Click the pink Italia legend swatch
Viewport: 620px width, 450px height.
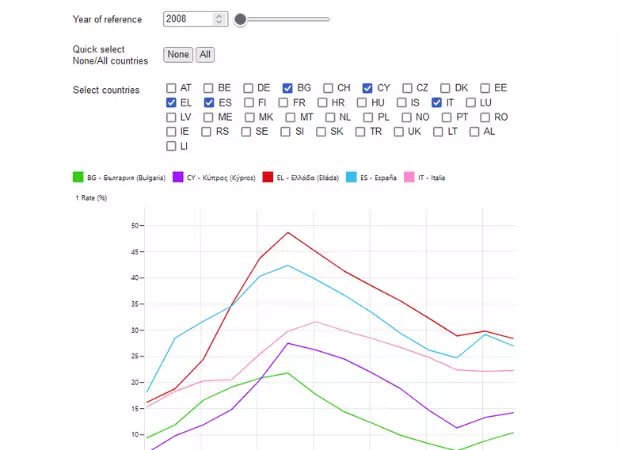point(410,177)
